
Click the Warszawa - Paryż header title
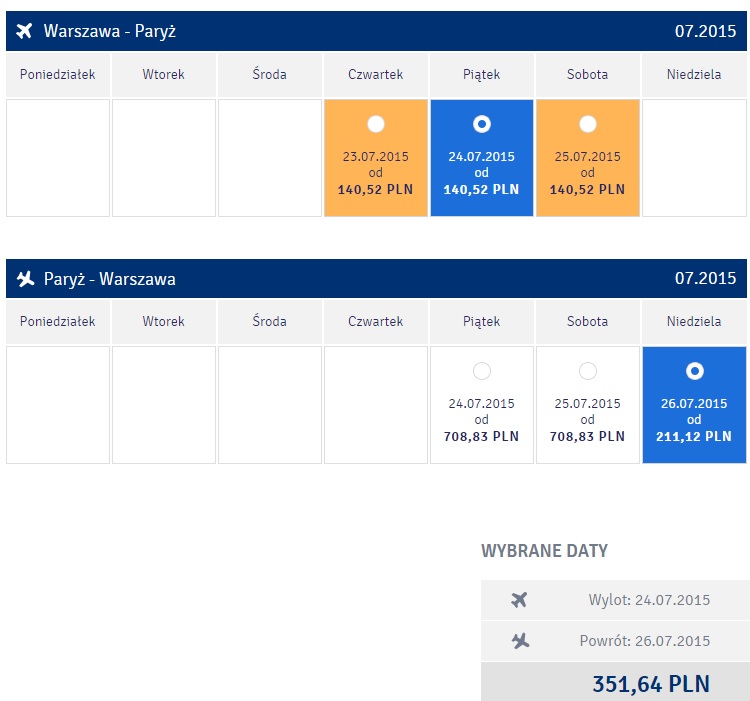coord(110,31)
